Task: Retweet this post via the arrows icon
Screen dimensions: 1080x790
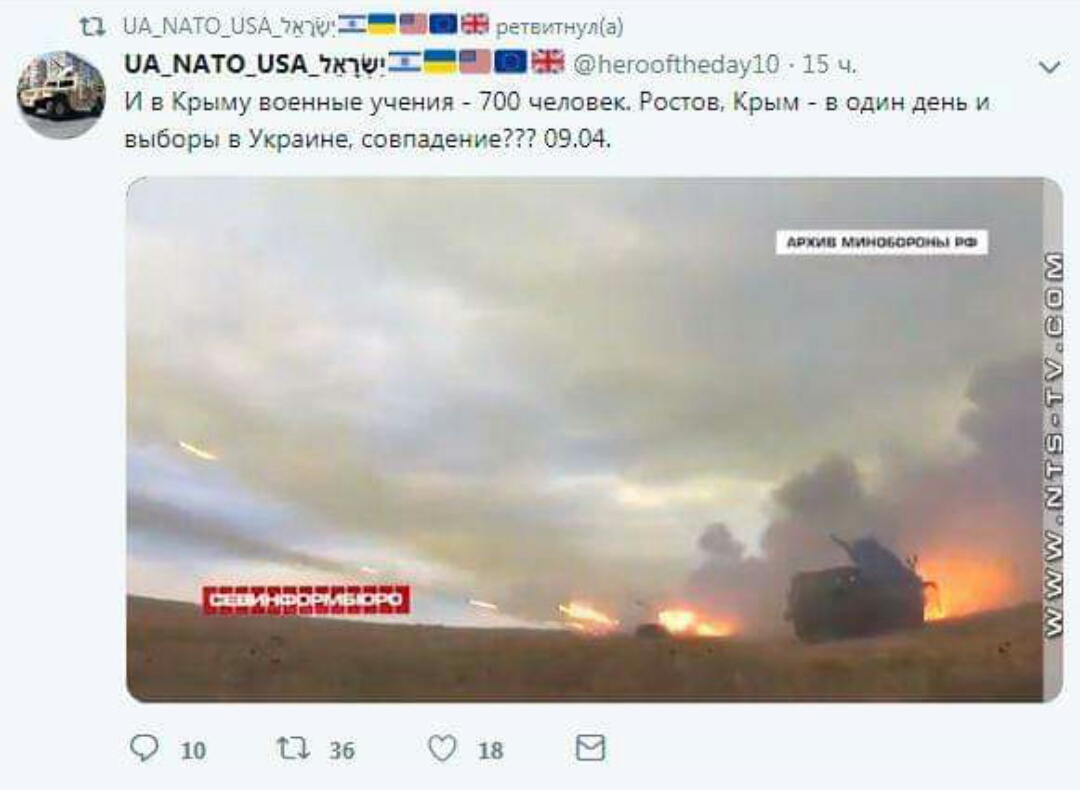Action: 293,748
